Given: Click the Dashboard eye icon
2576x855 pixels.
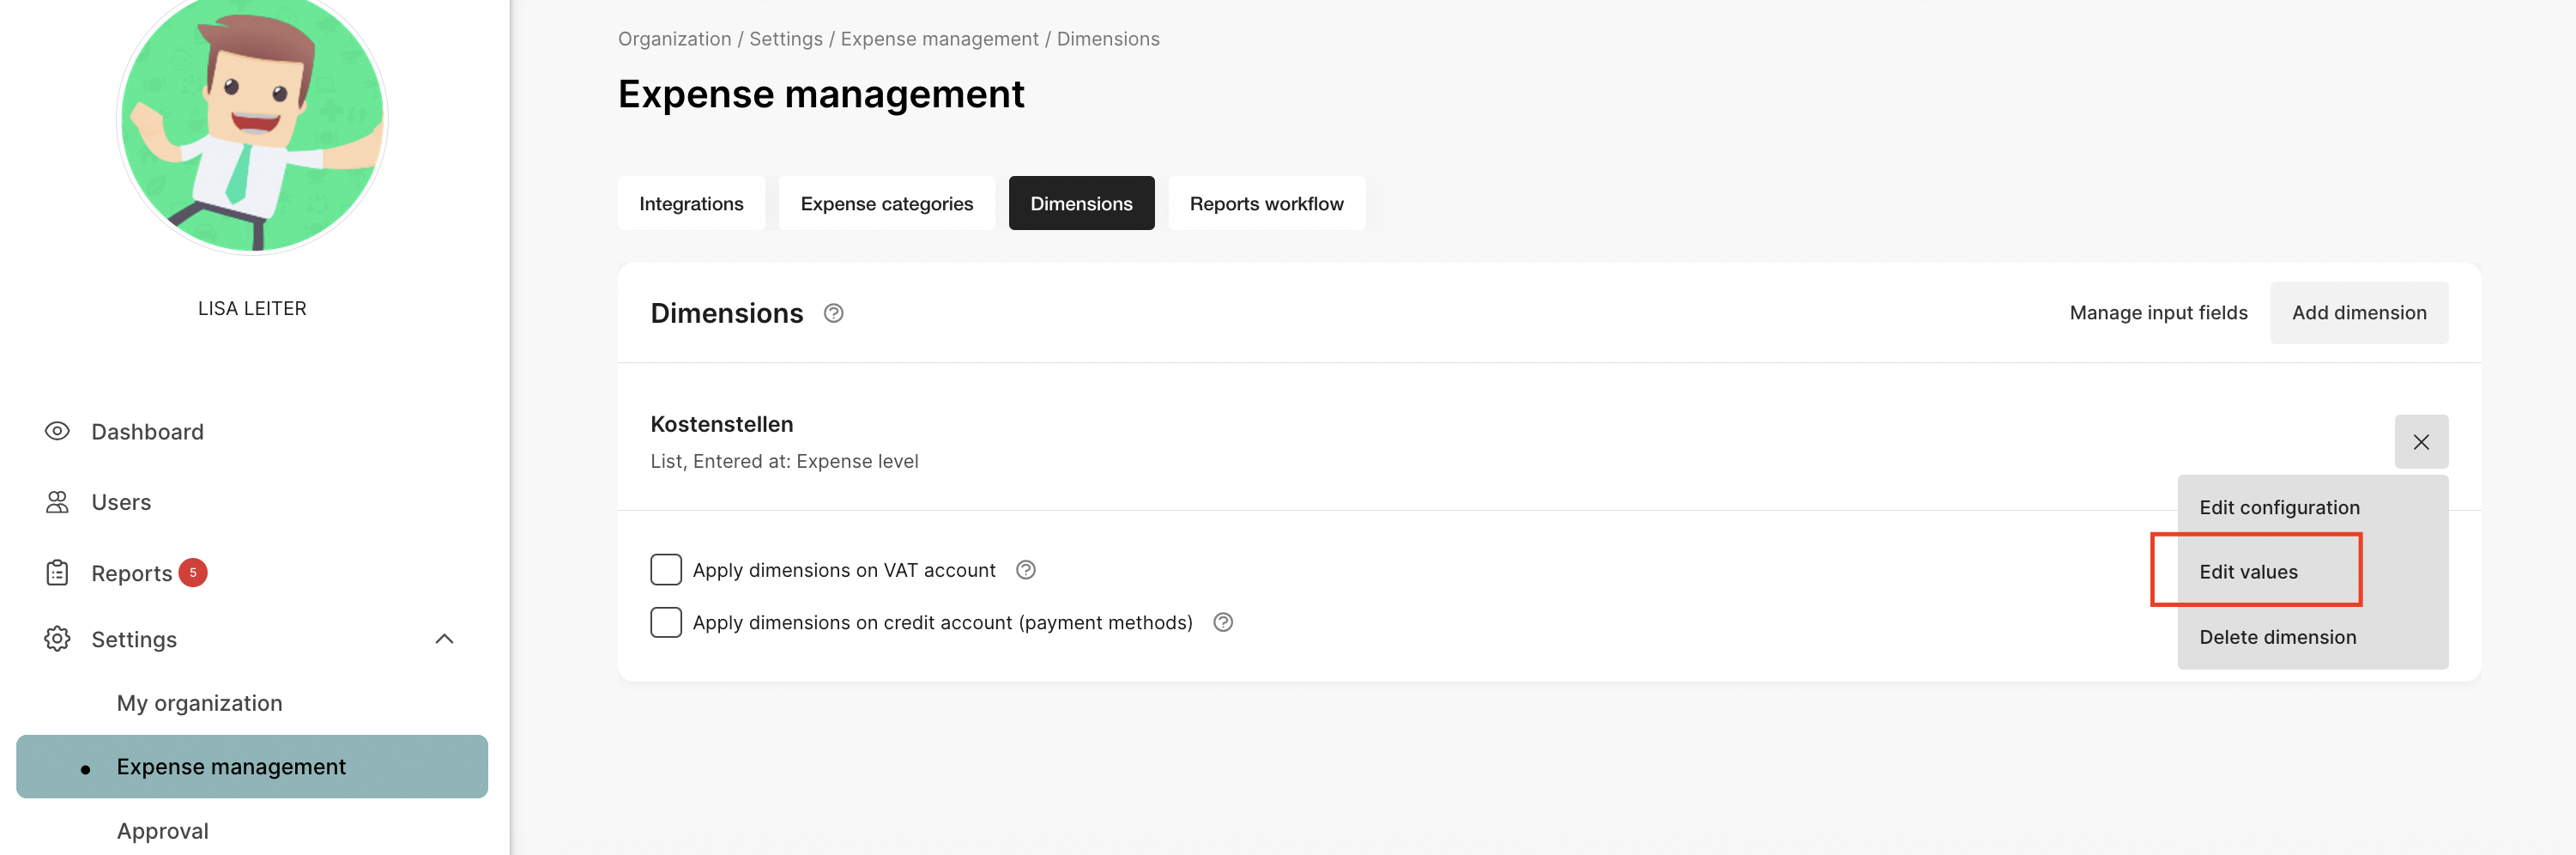Looking at the screenshot, I should click(x=57, y=431).
